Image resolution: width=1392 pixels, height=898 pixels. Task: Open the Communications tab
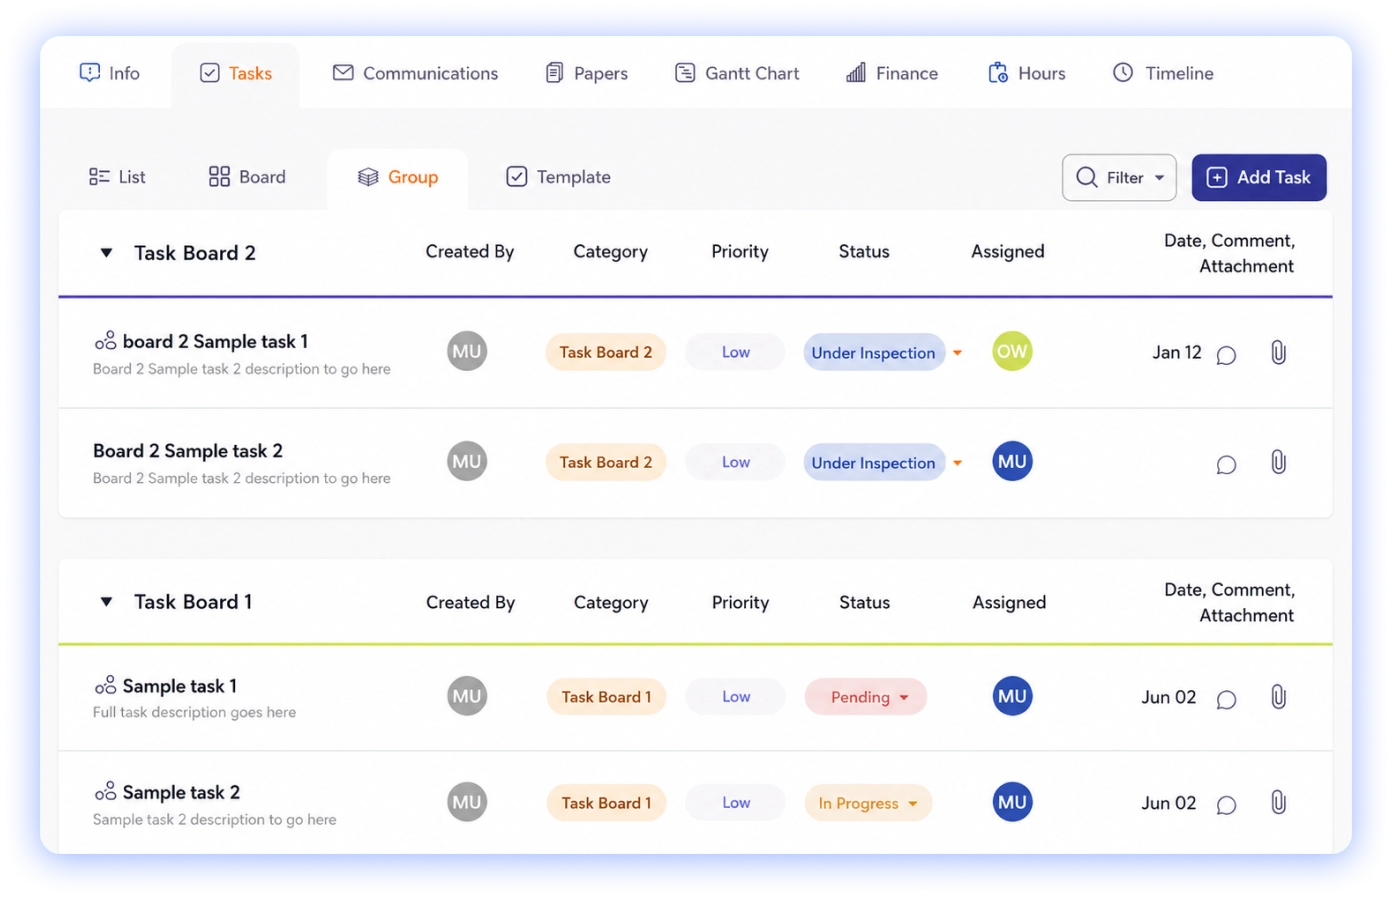415,73
